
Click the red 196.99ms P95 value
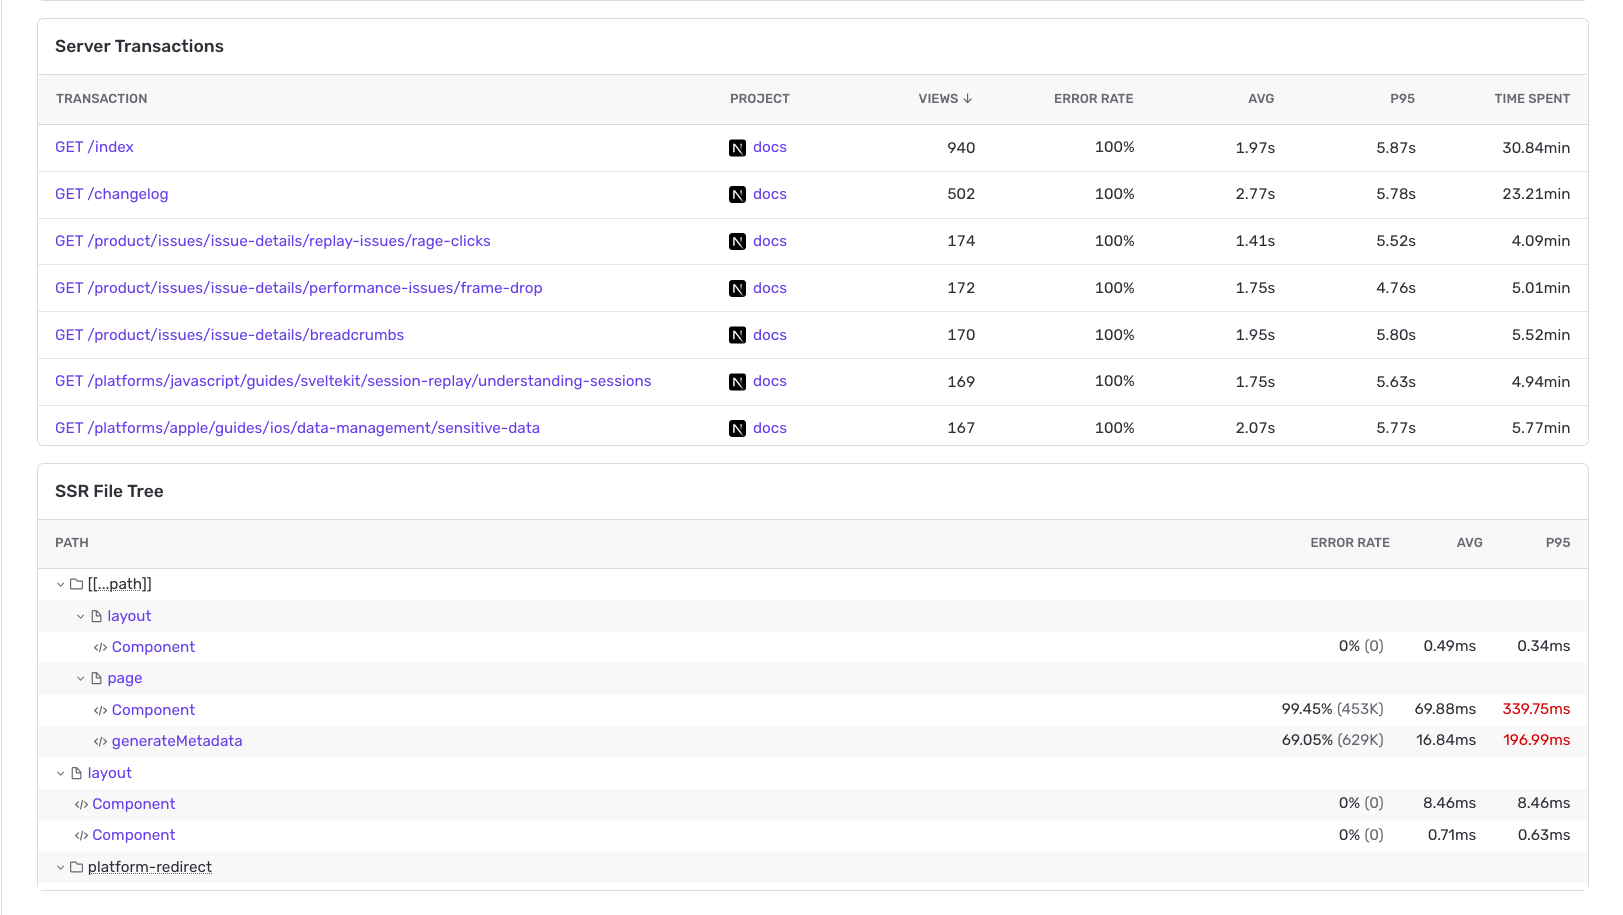(1536, 740)
